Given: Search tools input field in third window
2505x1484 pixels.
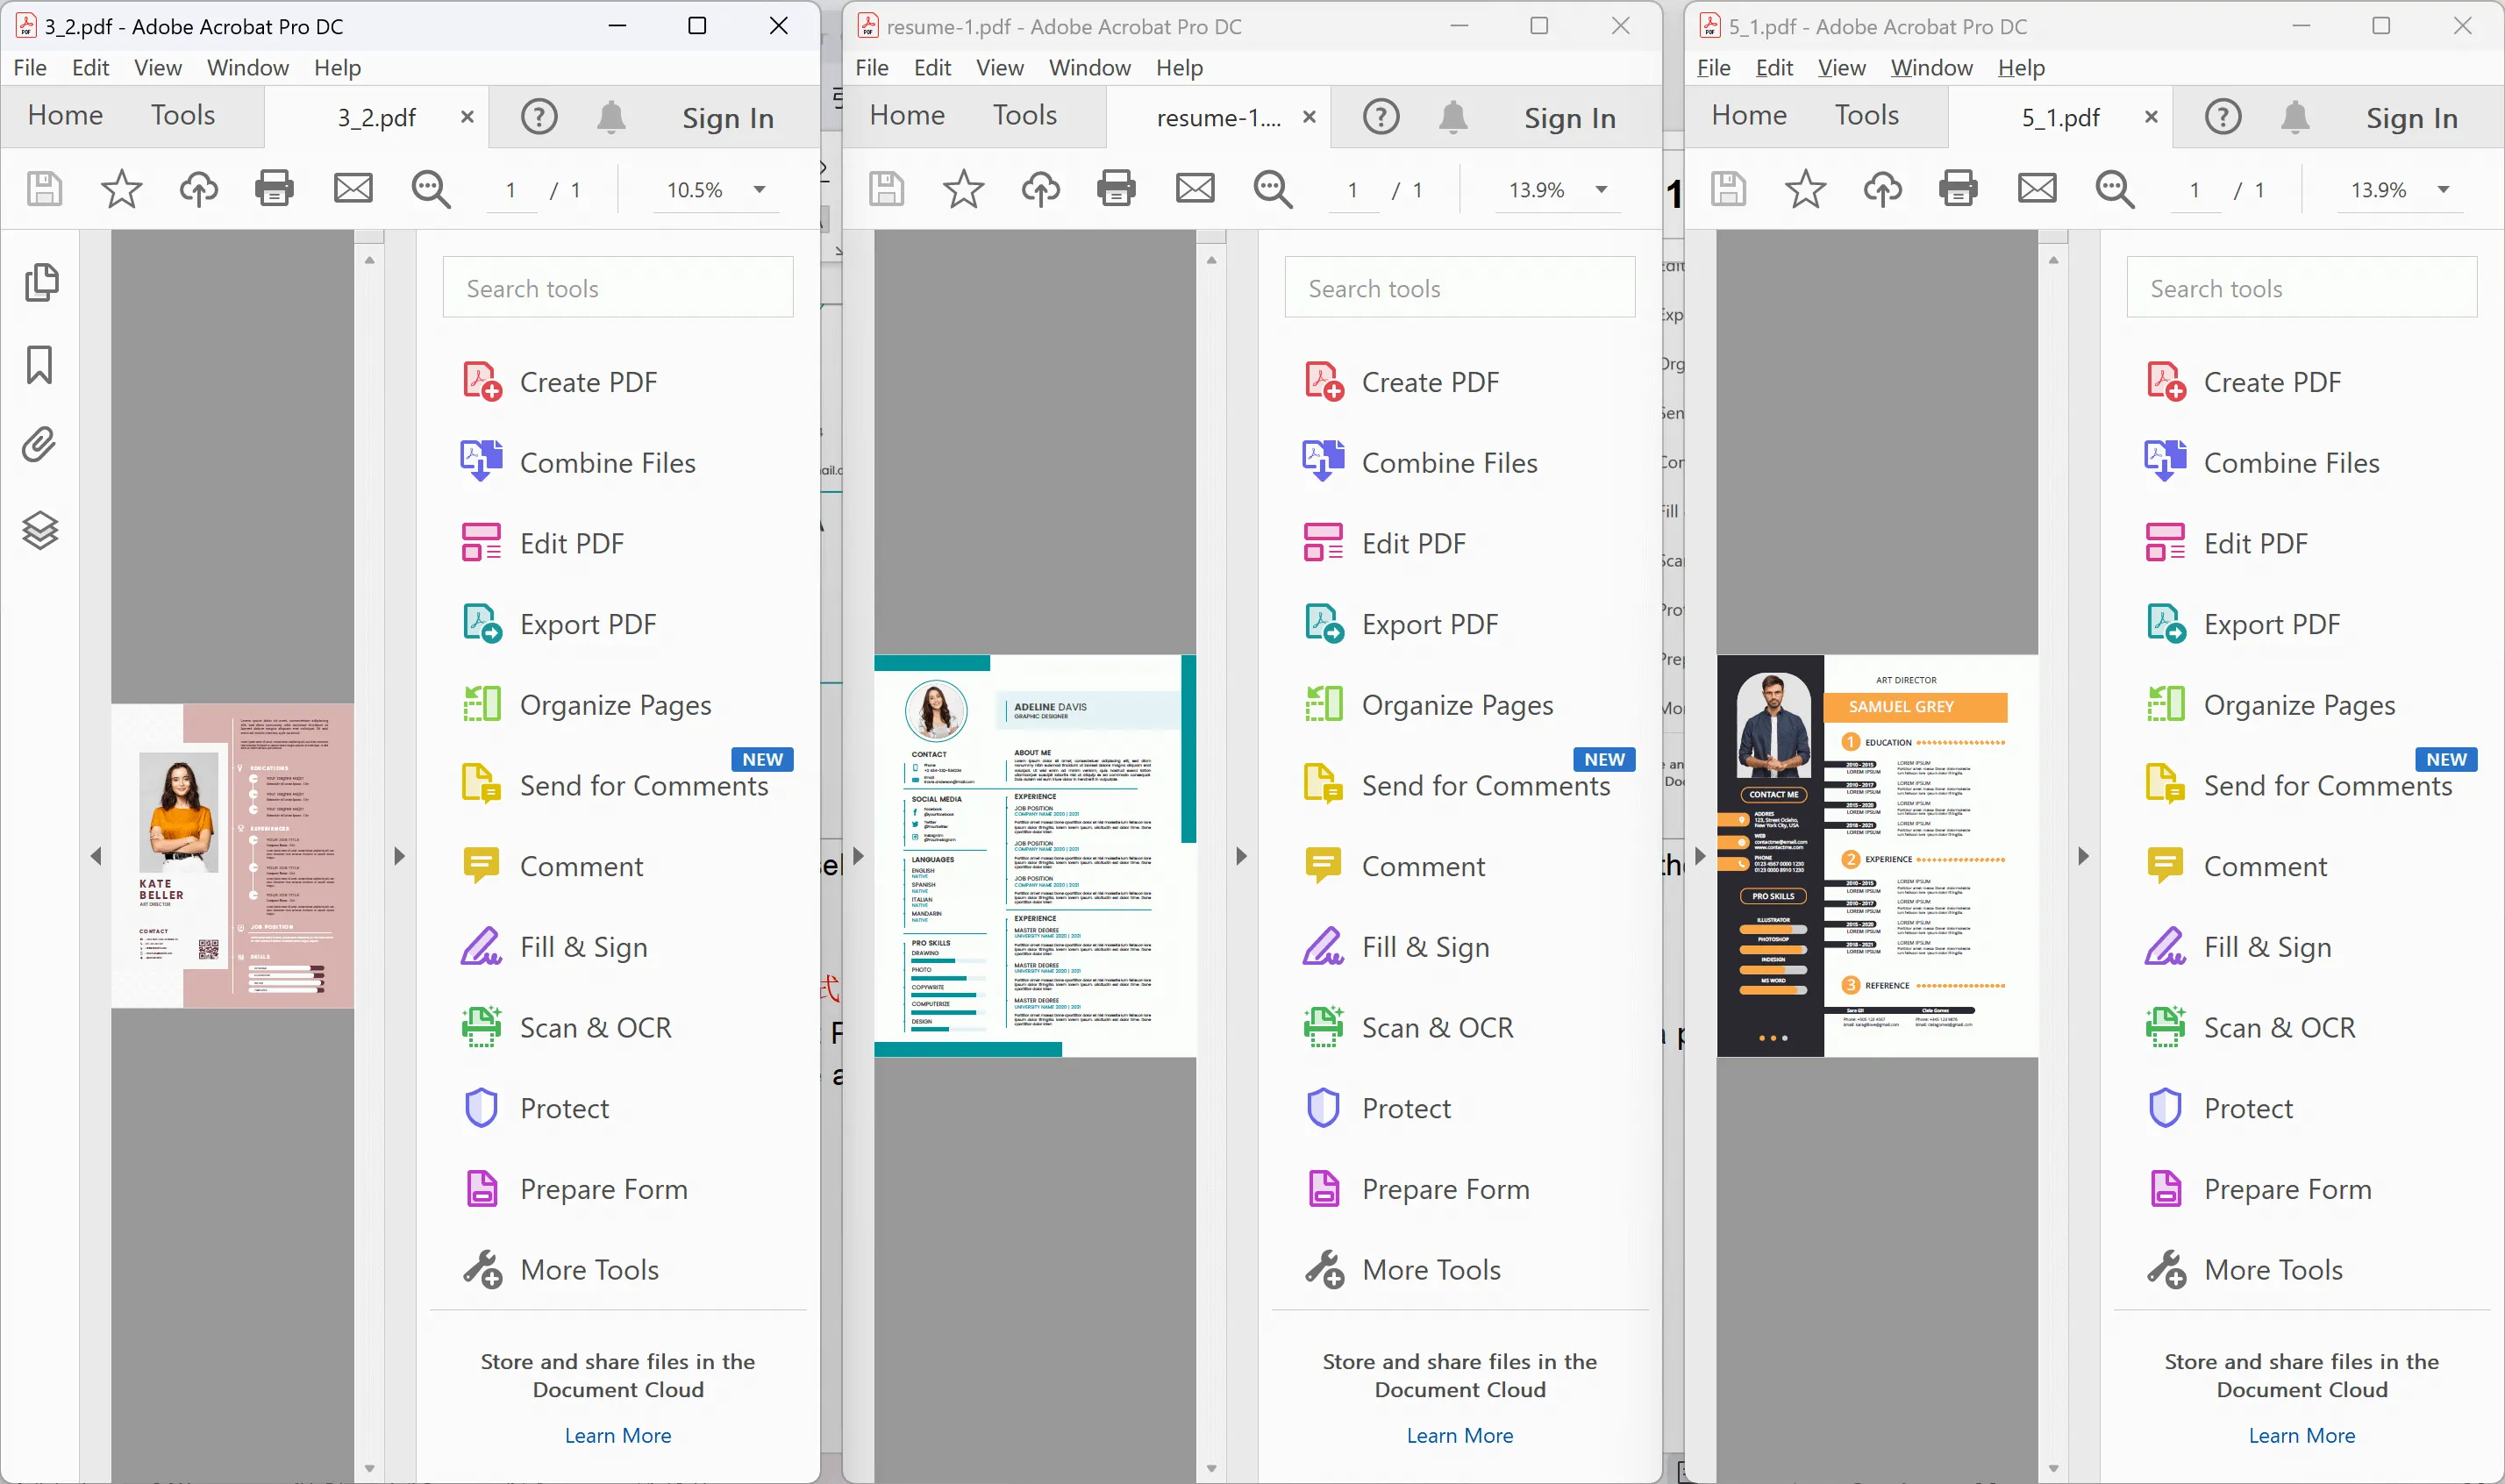Looking at the screenshot, I should [2302, 286].
